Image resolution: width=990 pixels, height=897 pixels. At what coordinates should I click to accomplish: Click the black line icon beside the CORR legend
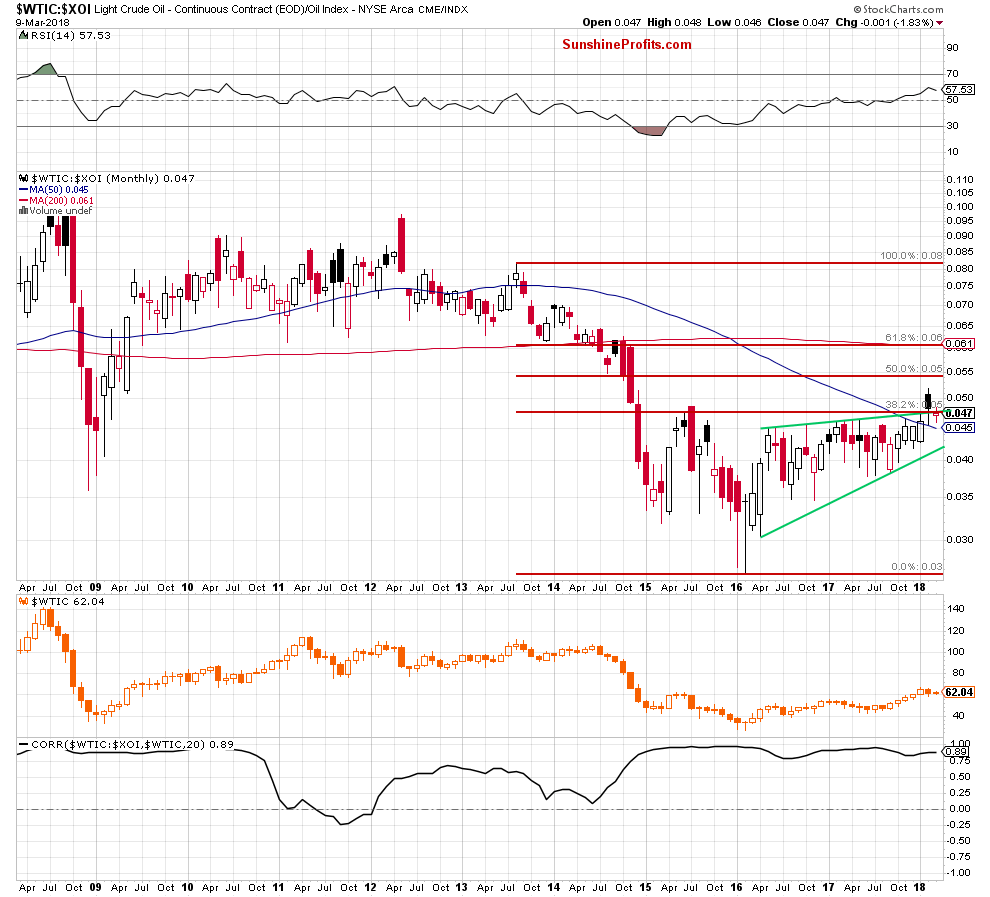point(24,745)
